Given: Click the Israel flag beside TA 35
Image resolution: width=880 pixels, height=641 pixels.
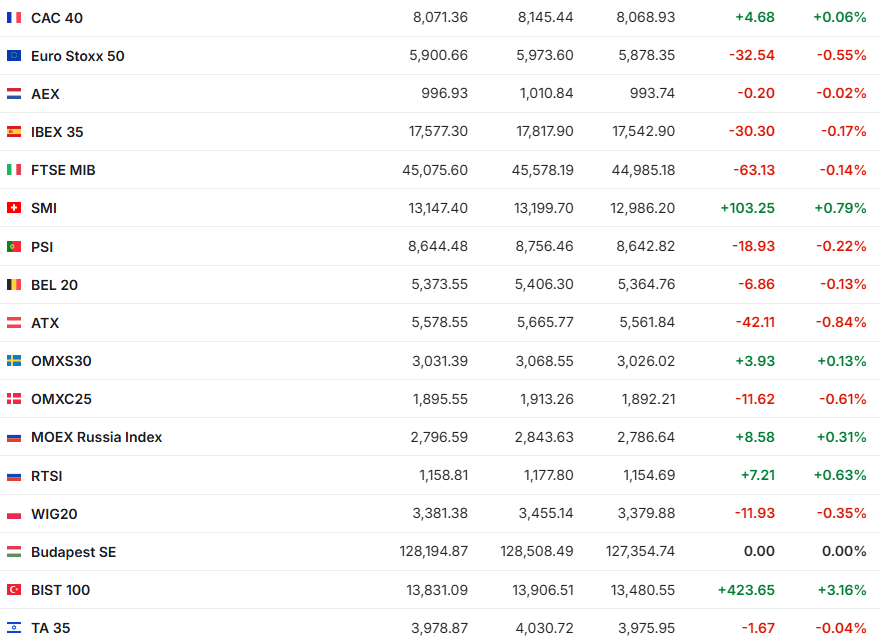Looking at the screenshot, I should tap(14, 628).
